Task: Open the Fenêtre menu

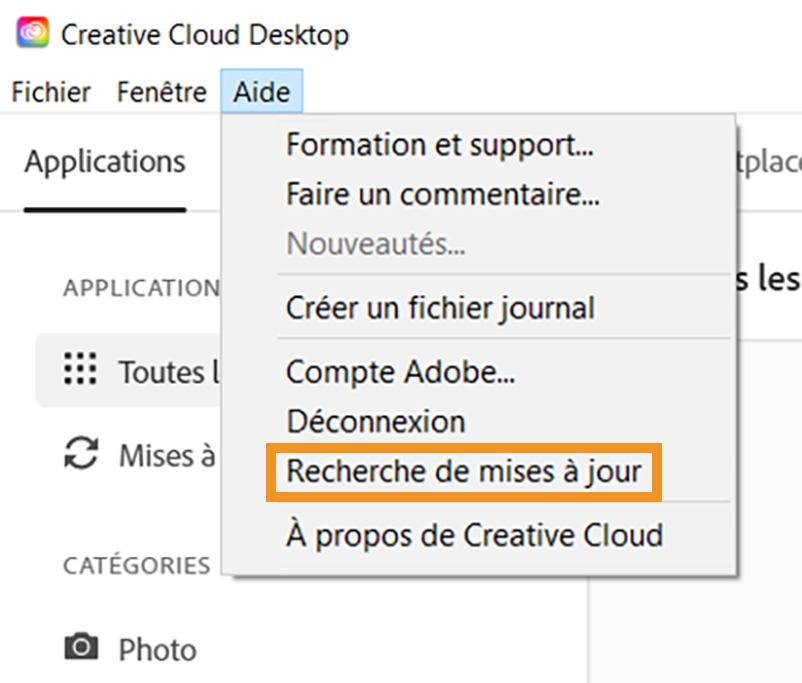Action: [x=161, y=92]
